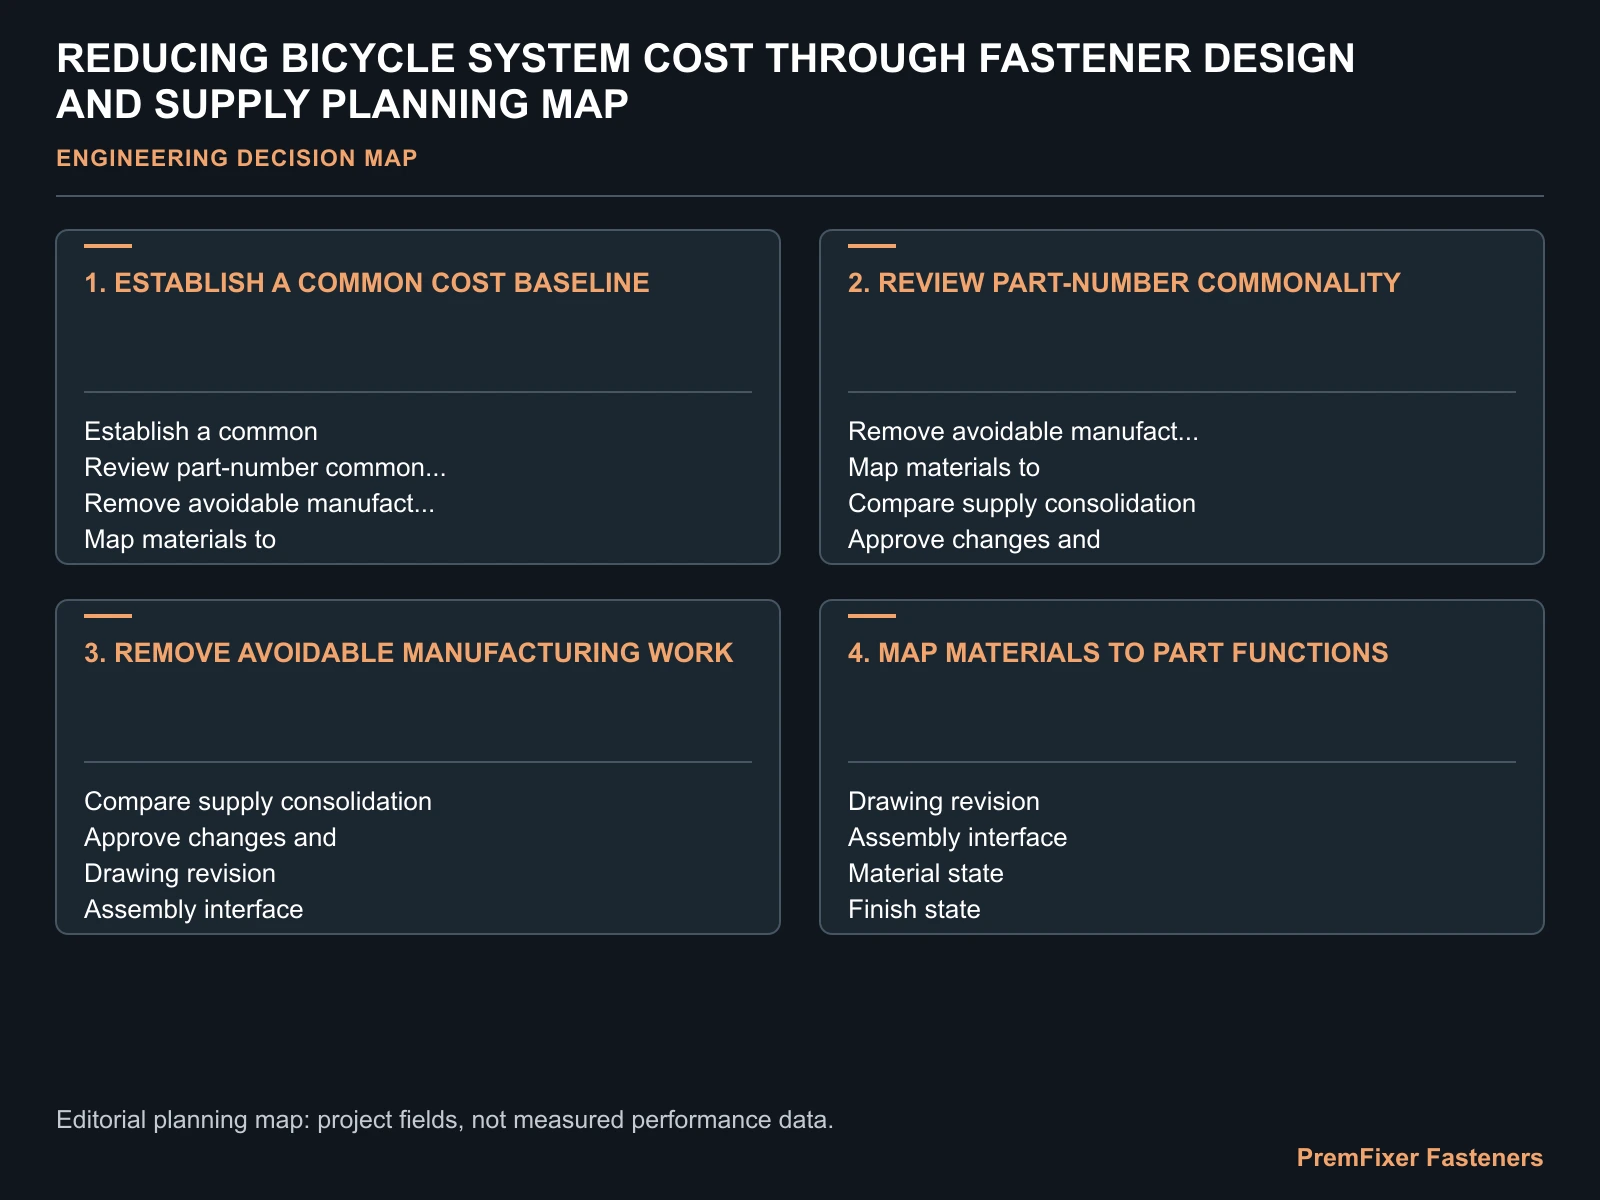The height and width of the screenshot is (1200, 1600).
Task: Open heading "2. Review Part-Number Commonality"
Action: (x=1124, y=283)
